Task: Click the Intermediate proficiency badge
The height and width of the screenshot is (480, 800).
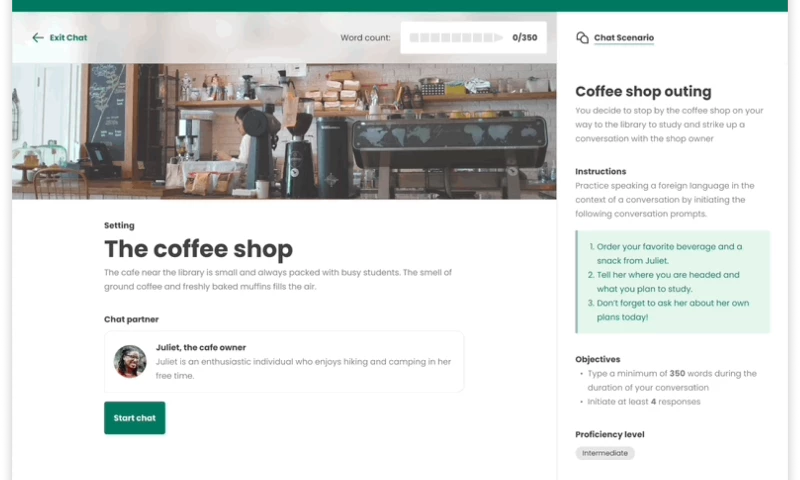Action: (605, 453)
